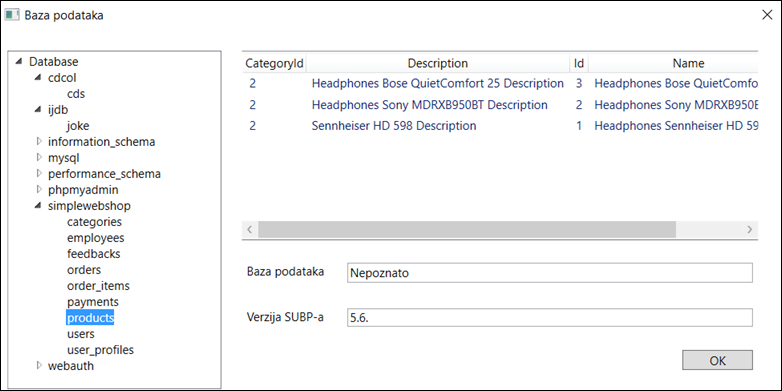Select the users table
782x391 pixels.
[81, 334]
